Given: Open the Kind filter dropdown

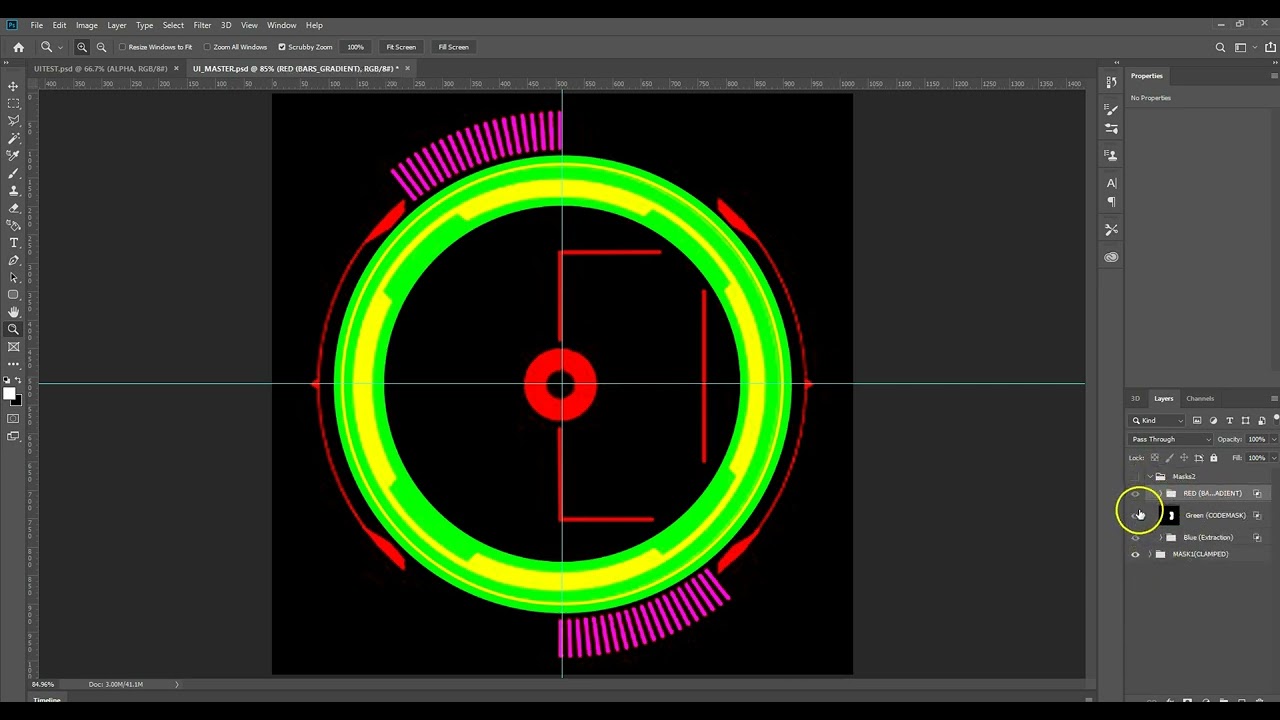Looking at the screenshot, I should (x=1158, y=420).
